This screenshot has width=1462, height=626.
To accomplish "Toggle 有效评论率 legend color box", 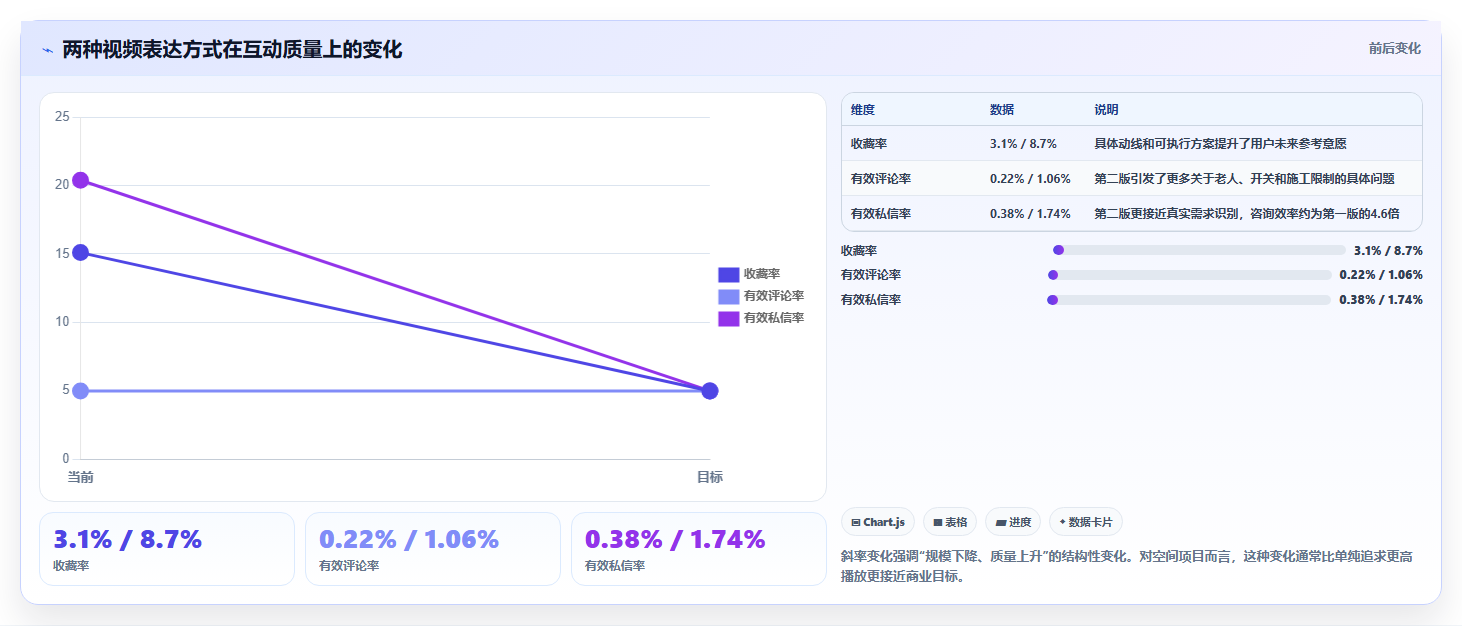I will tap(728, 296).
